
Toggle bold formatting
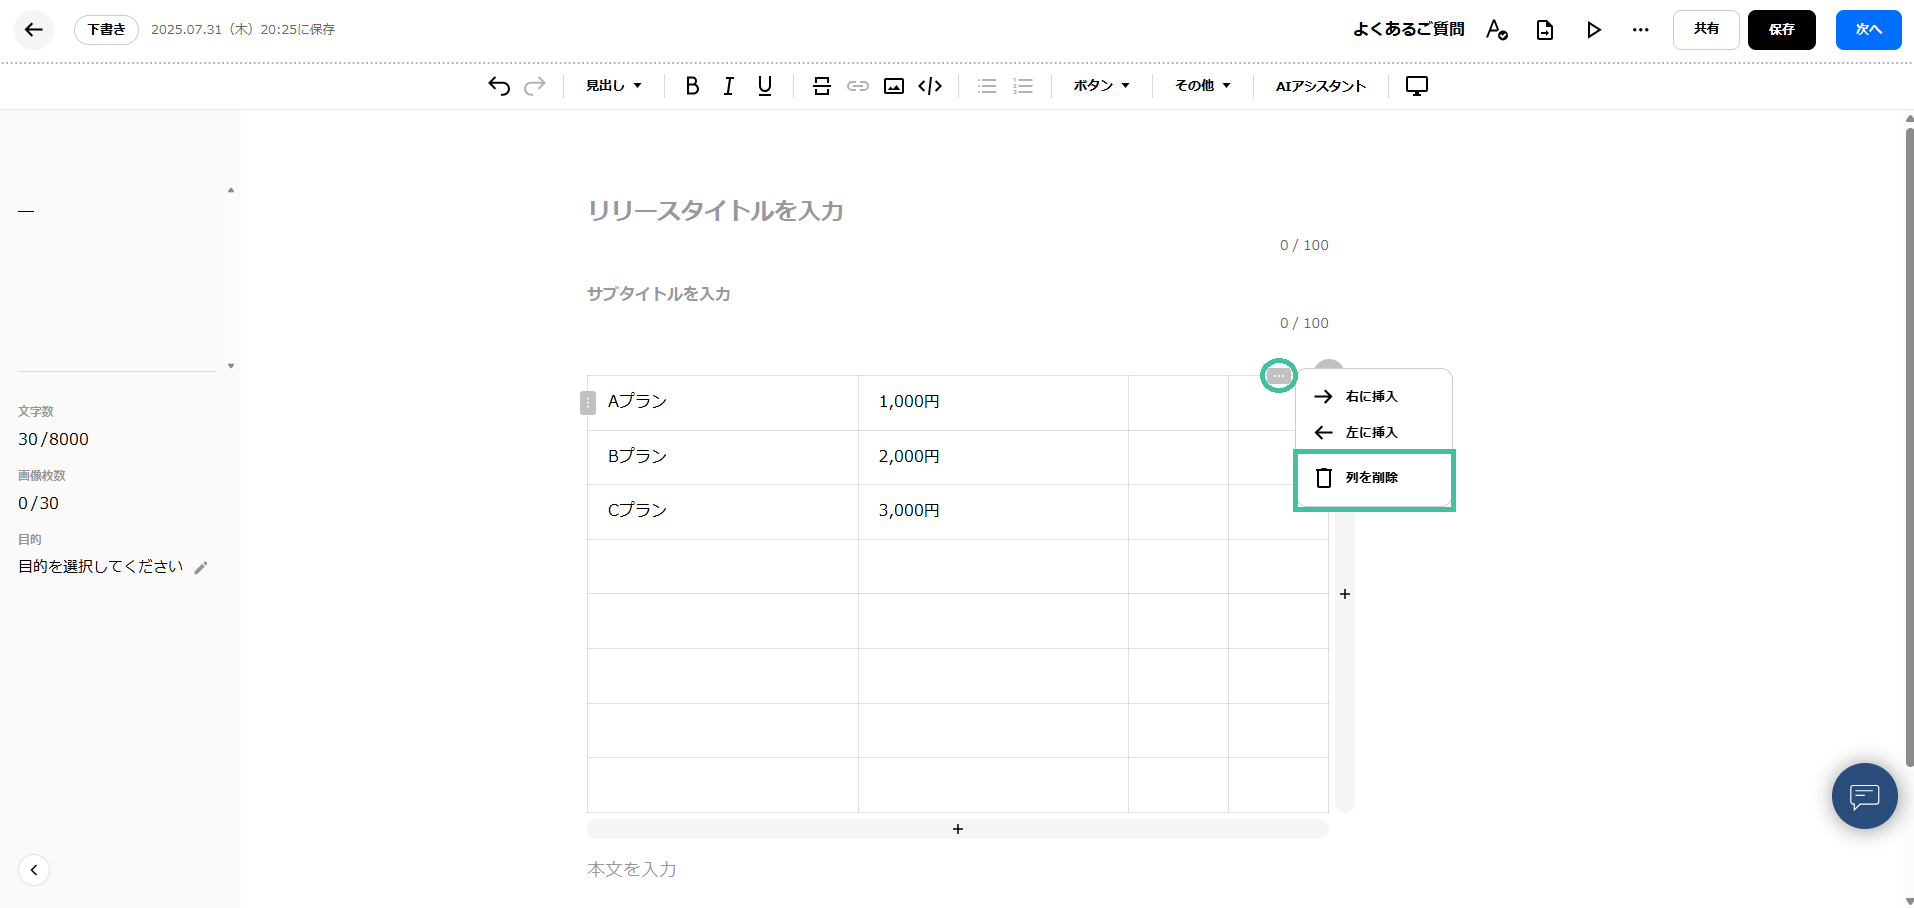point(692,86)
